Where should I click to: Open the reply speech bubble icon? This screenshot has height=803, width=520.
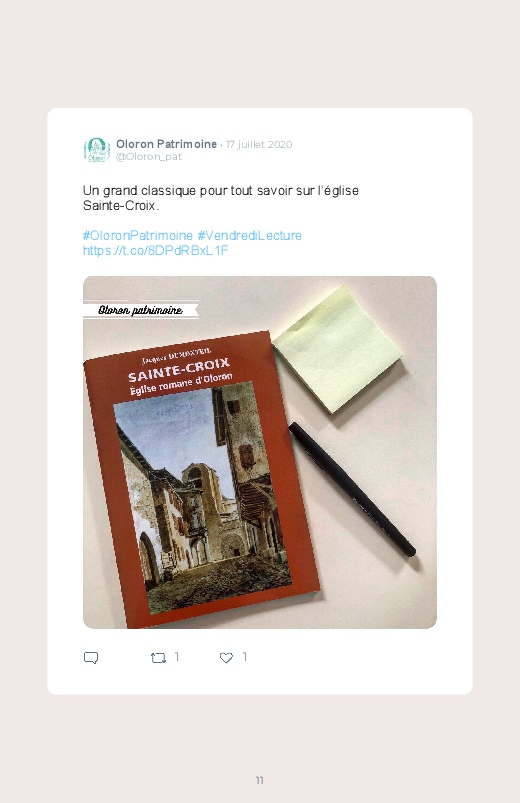(x=91, y=658)
